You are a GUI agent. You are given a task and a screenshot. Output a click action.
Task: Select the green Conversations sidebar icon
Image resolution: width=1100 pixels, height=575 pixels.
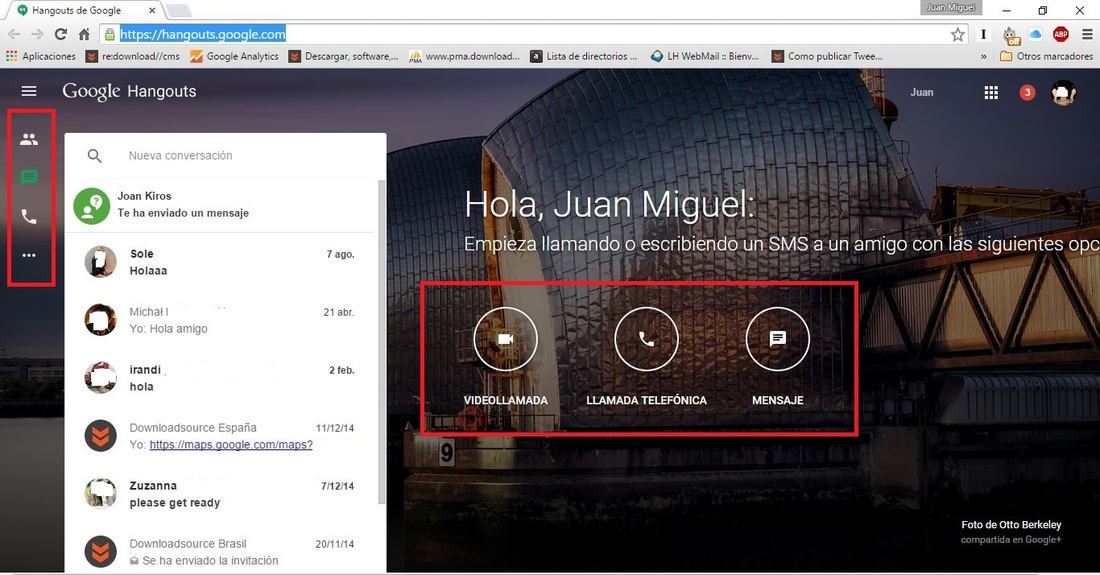(x=29, y=177)
